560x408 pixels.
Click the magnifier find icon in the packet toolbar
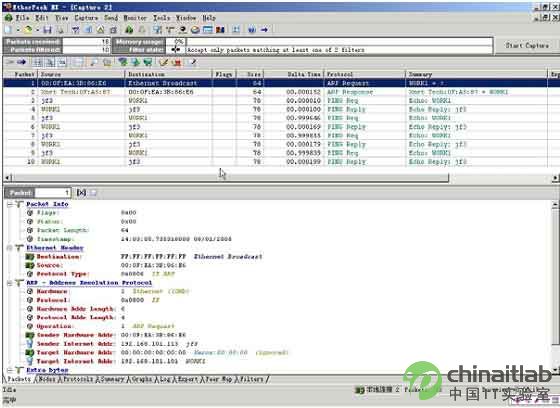click(94, 63)
